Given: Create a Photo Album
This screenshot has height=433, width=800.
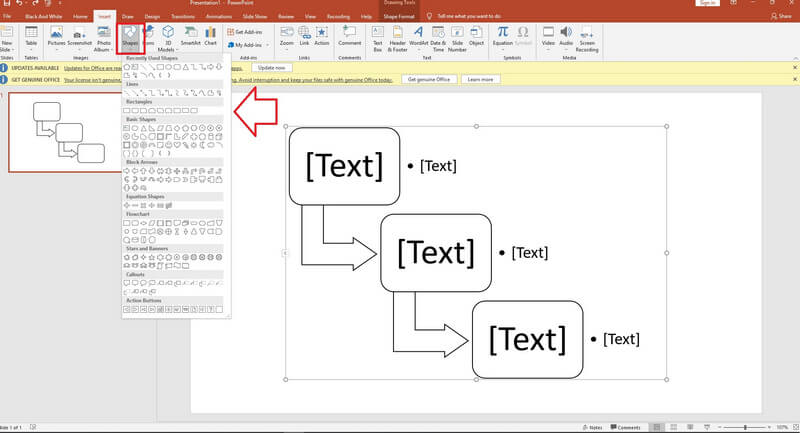Looking at the screenshot, I should click(x=104, y=39).
